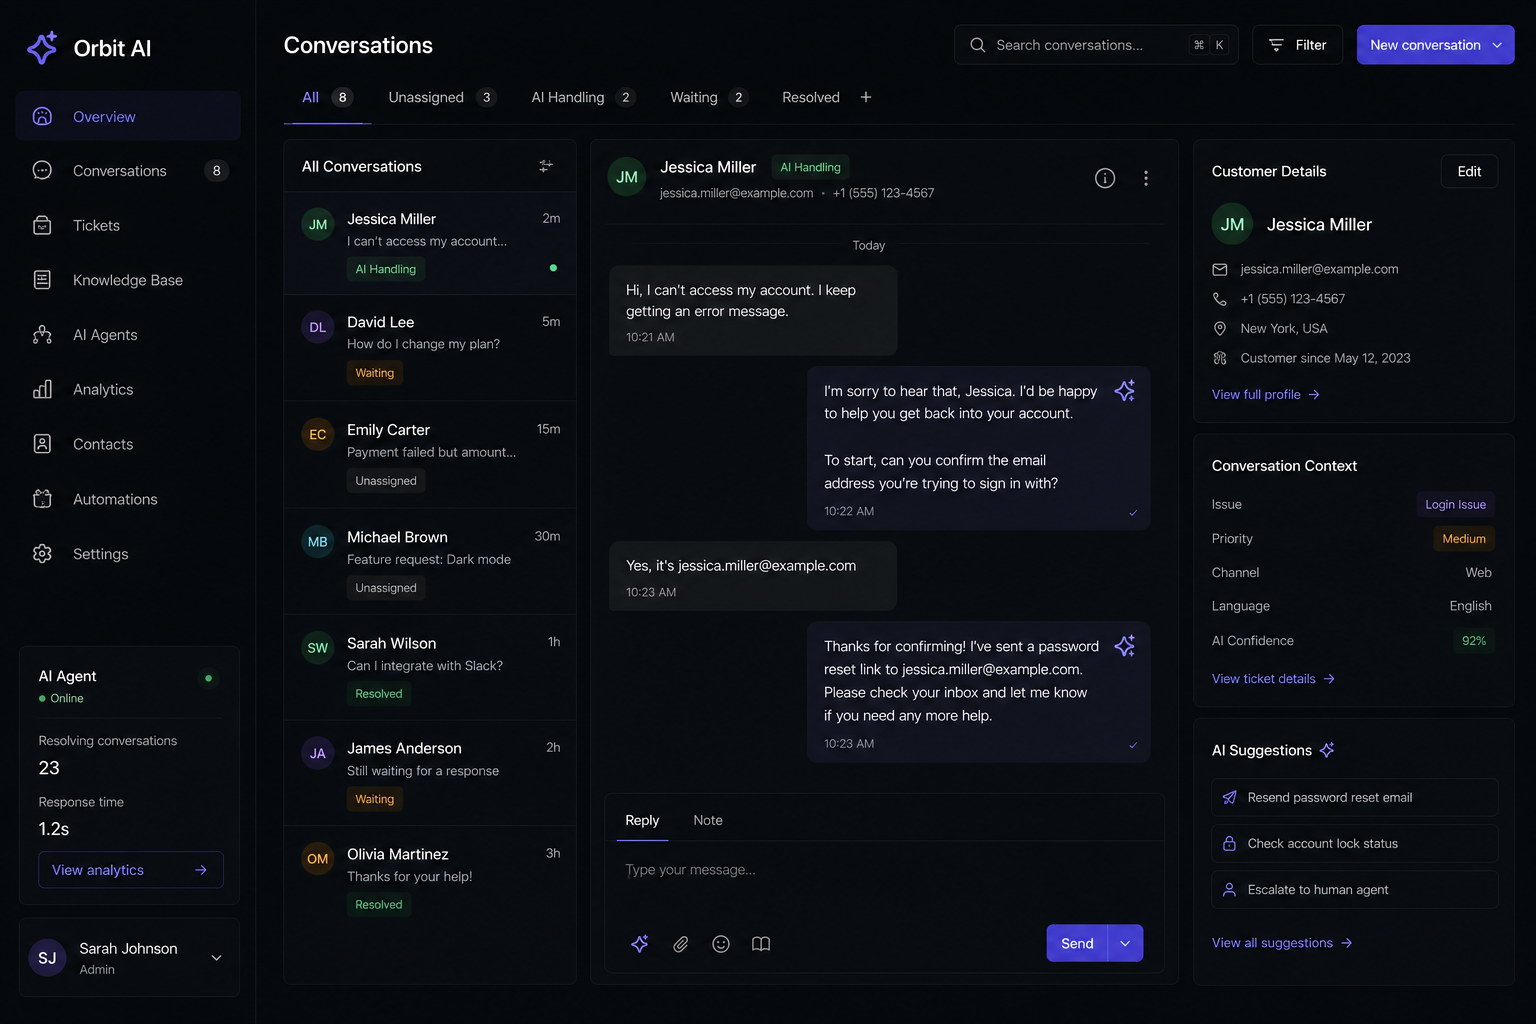Screen dimensions: 1536x1024
Task: Open the three-dot more menu in chat header
Action: click(1146, 178)
